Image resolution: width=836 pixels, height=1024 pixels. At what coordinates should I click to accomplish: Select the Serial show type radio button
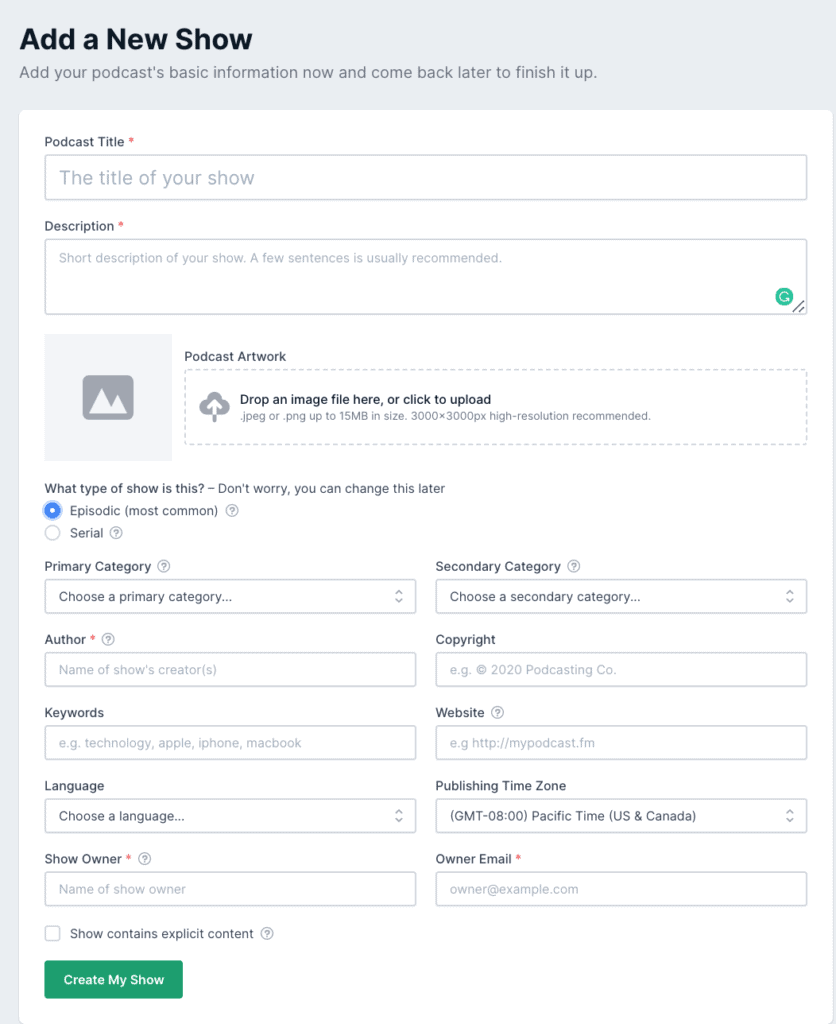[x=53, y=533]
